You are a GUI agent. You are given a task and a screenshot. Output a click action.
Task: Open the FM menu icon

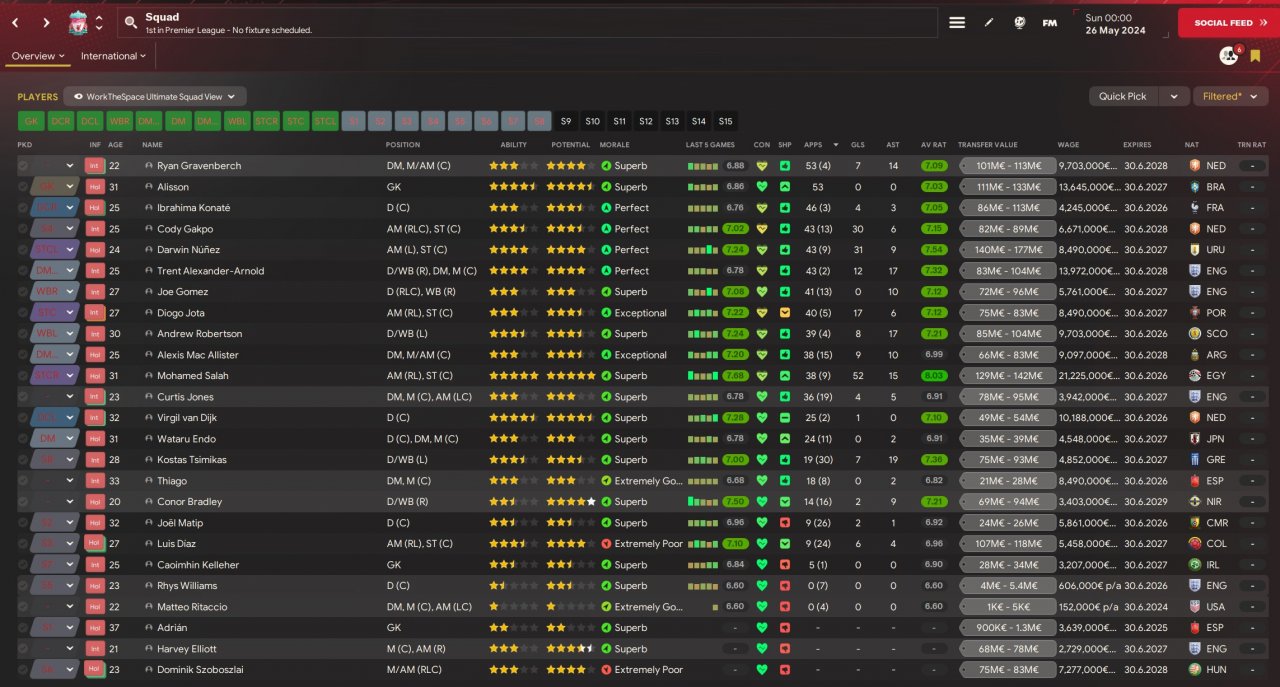[1050, 22]
